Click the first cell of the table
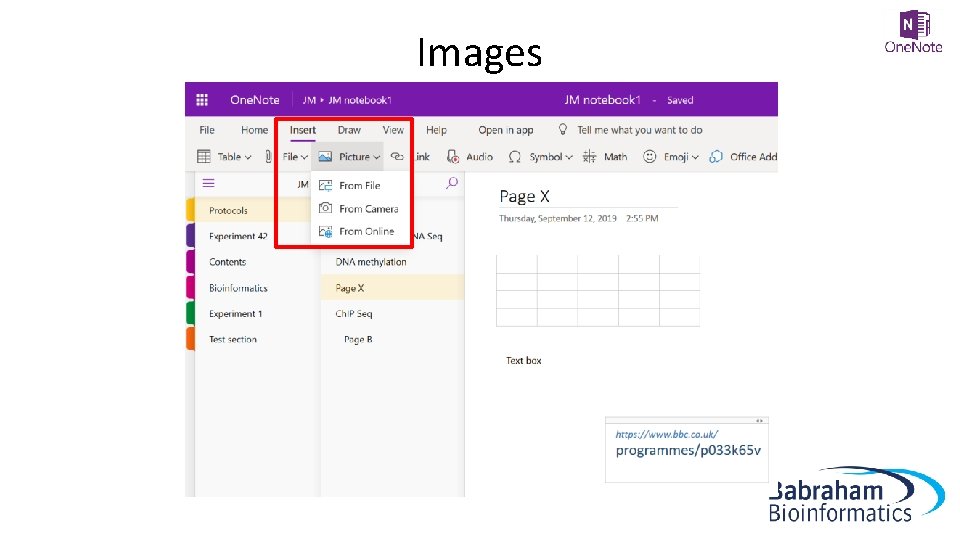Image resolution: width=960 pixels, height=540 pixels. pos(517,264)
